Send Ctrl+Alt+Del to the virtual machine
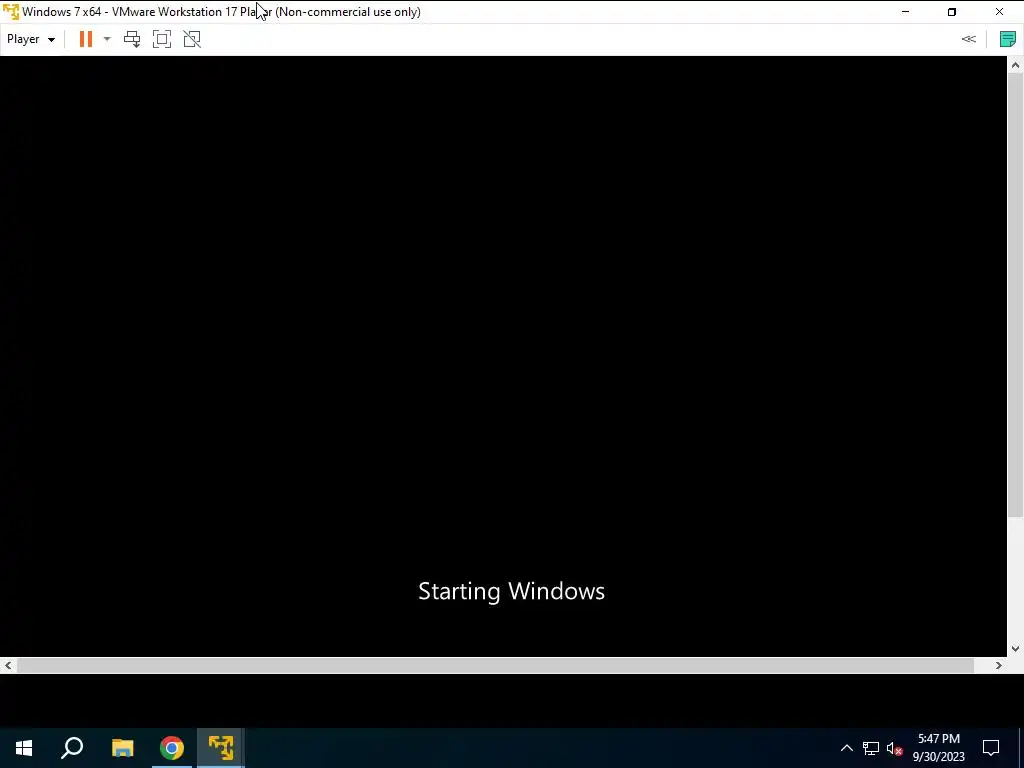 coord(132,39)
